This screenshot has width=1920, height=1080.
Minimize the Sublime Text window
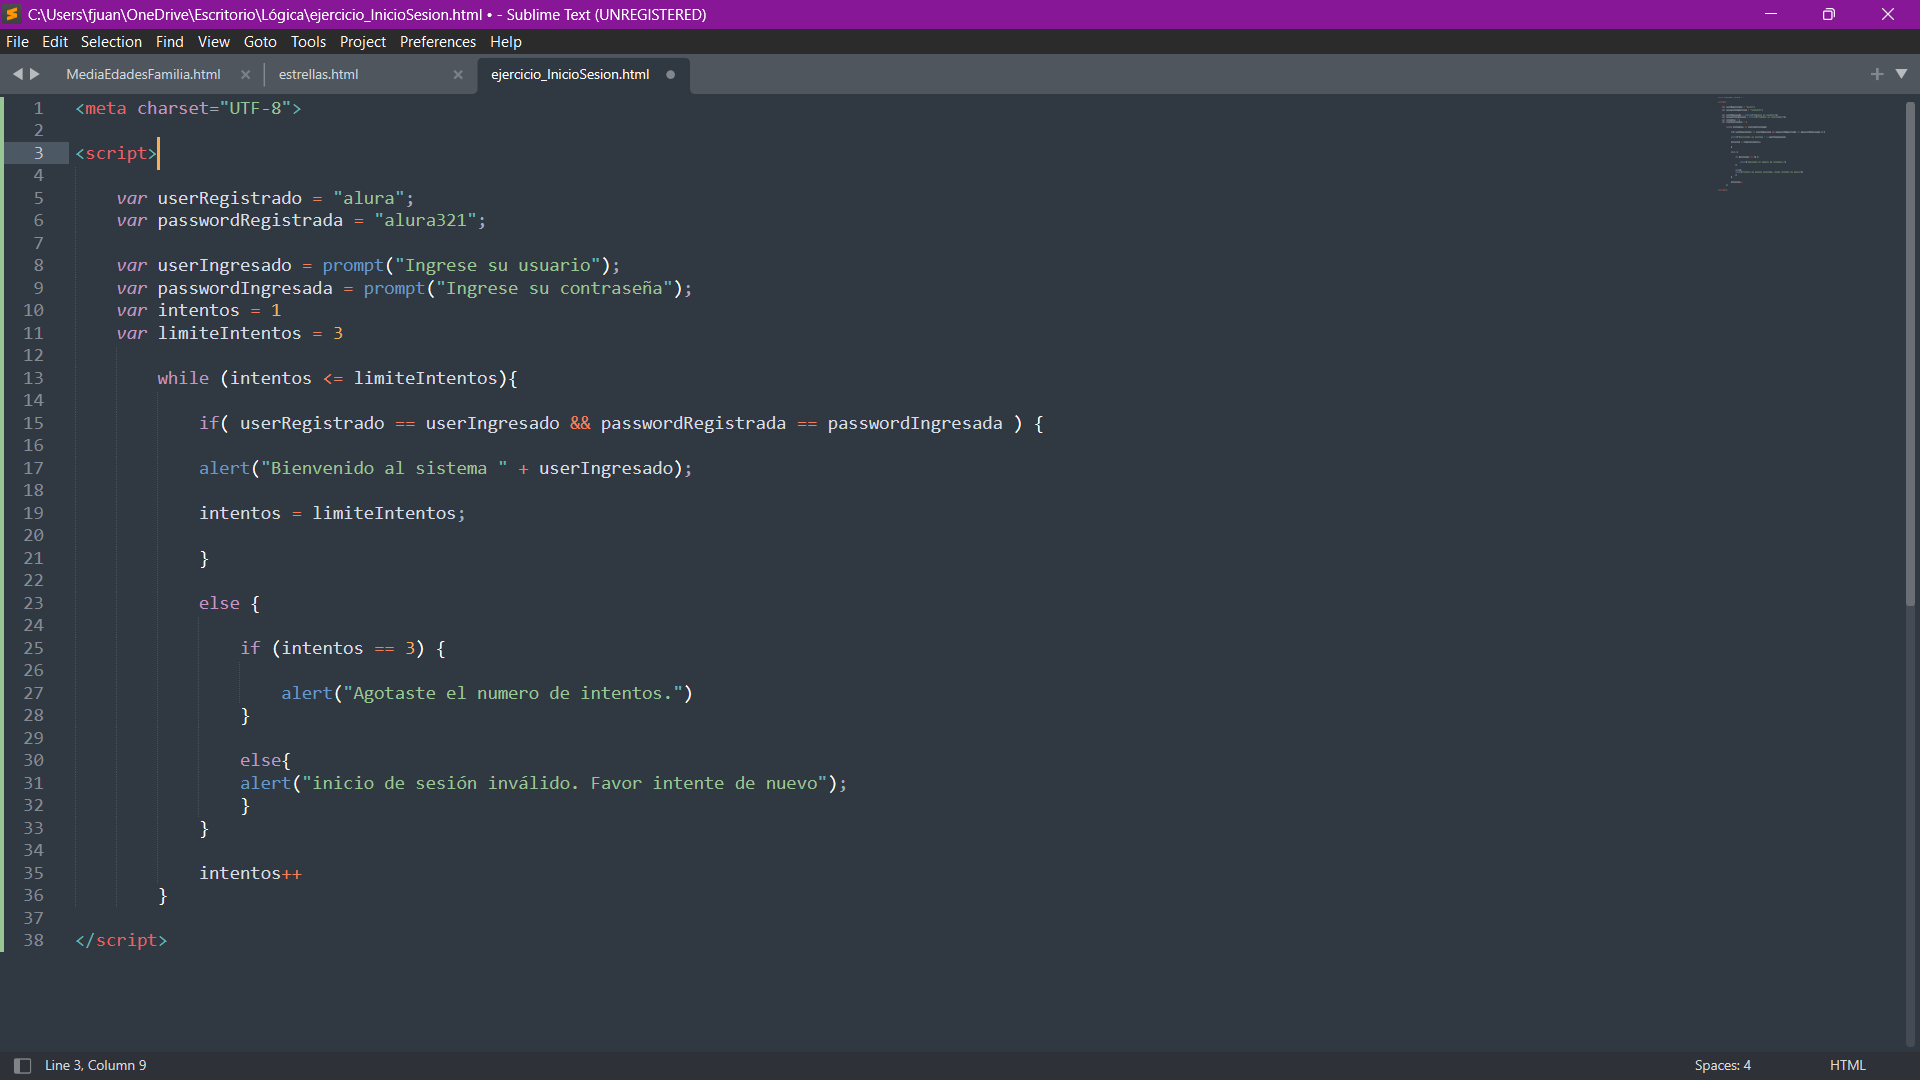[x=1771, y=14]
